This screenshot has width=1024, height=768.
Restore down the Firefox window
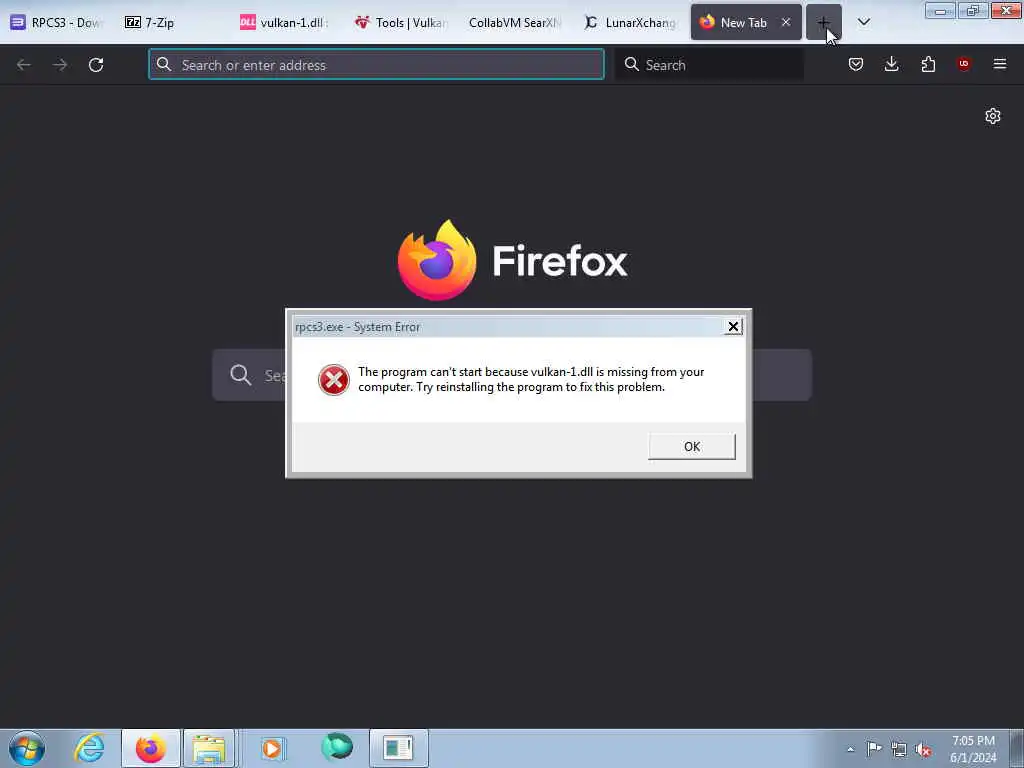(x=972, y=11)
